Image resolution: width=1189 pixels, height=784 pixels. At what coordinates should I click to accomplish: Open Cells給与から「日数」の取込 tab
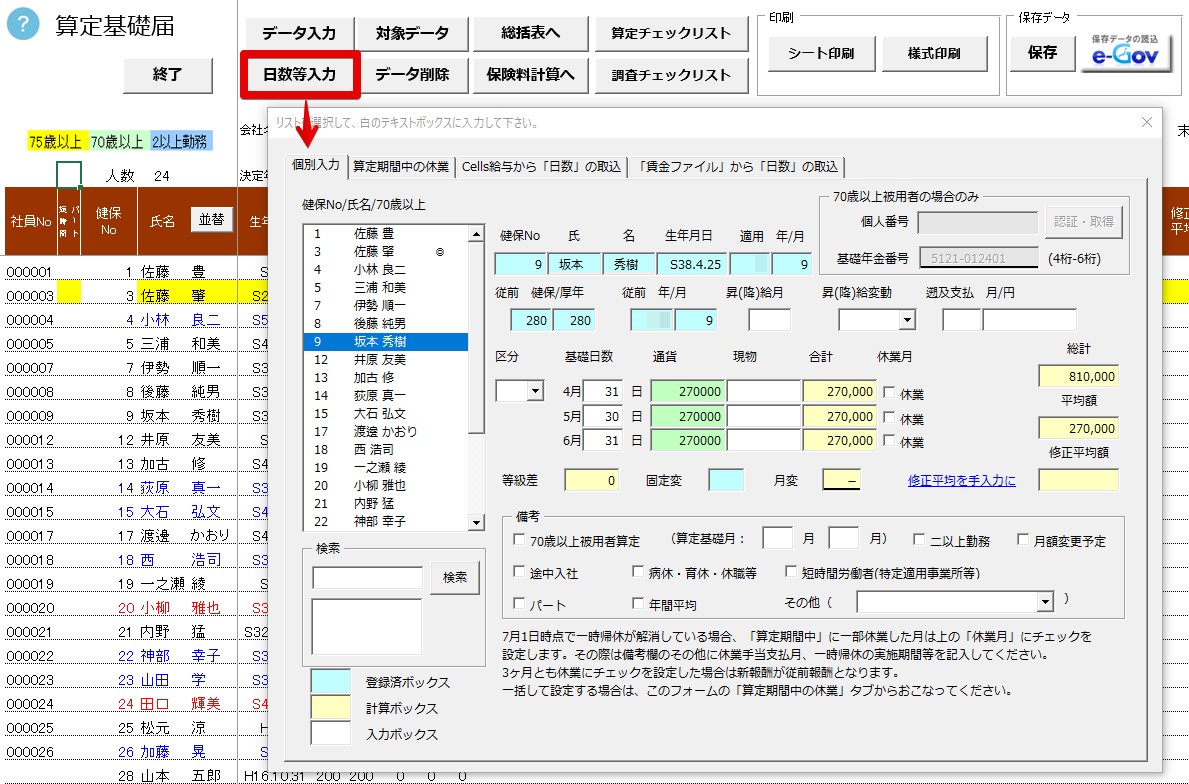point(541,167)
